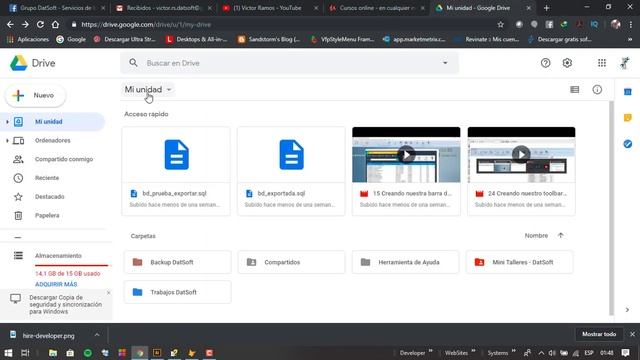Close the downloads bar
This screenshot has width=640, height=360.
tap(632, 334)
